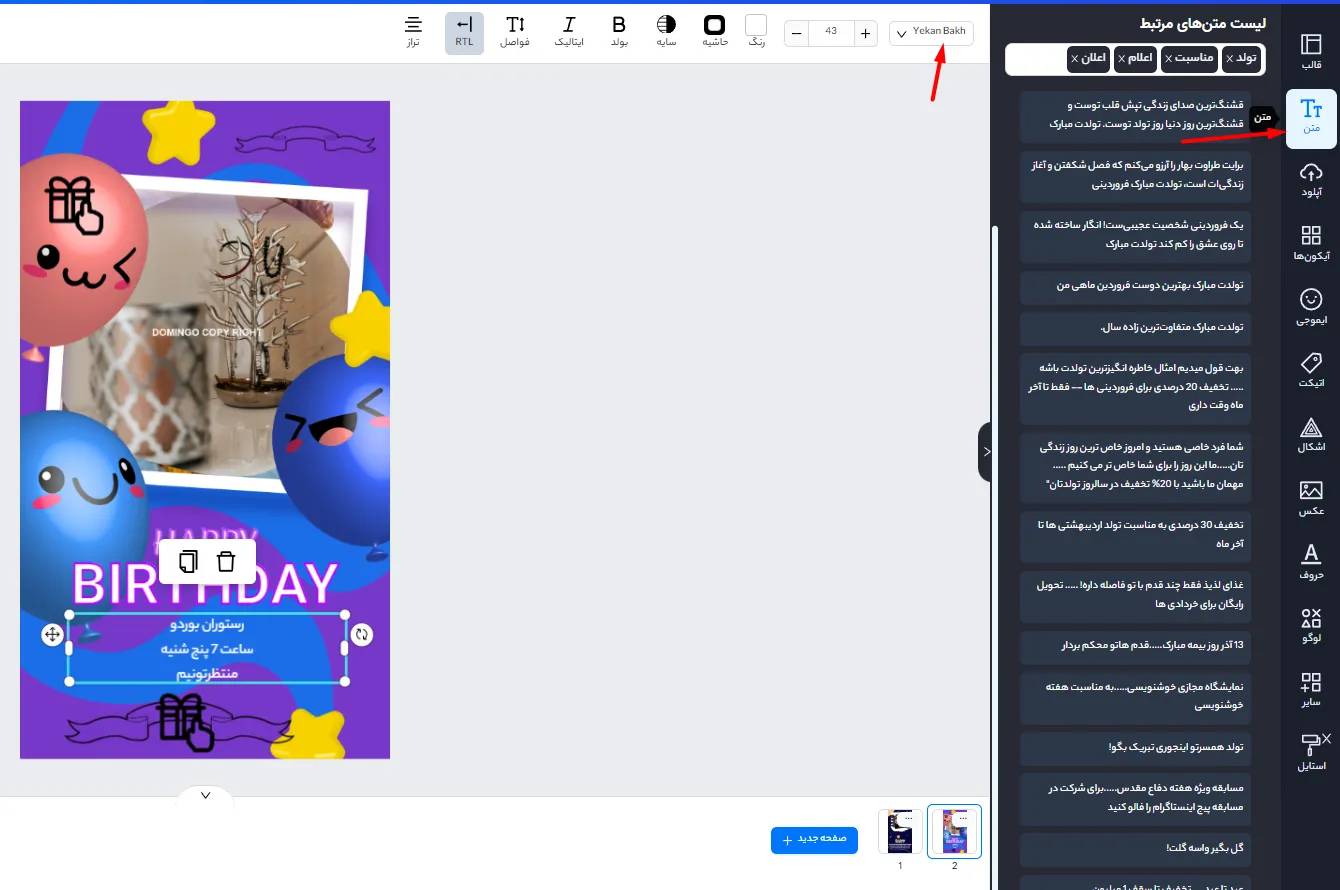Viewport: 1340px width, 890px height.
Task: Open the استایل (style) roller panel
Action: pyautogui.click(x=1310, y=753)
